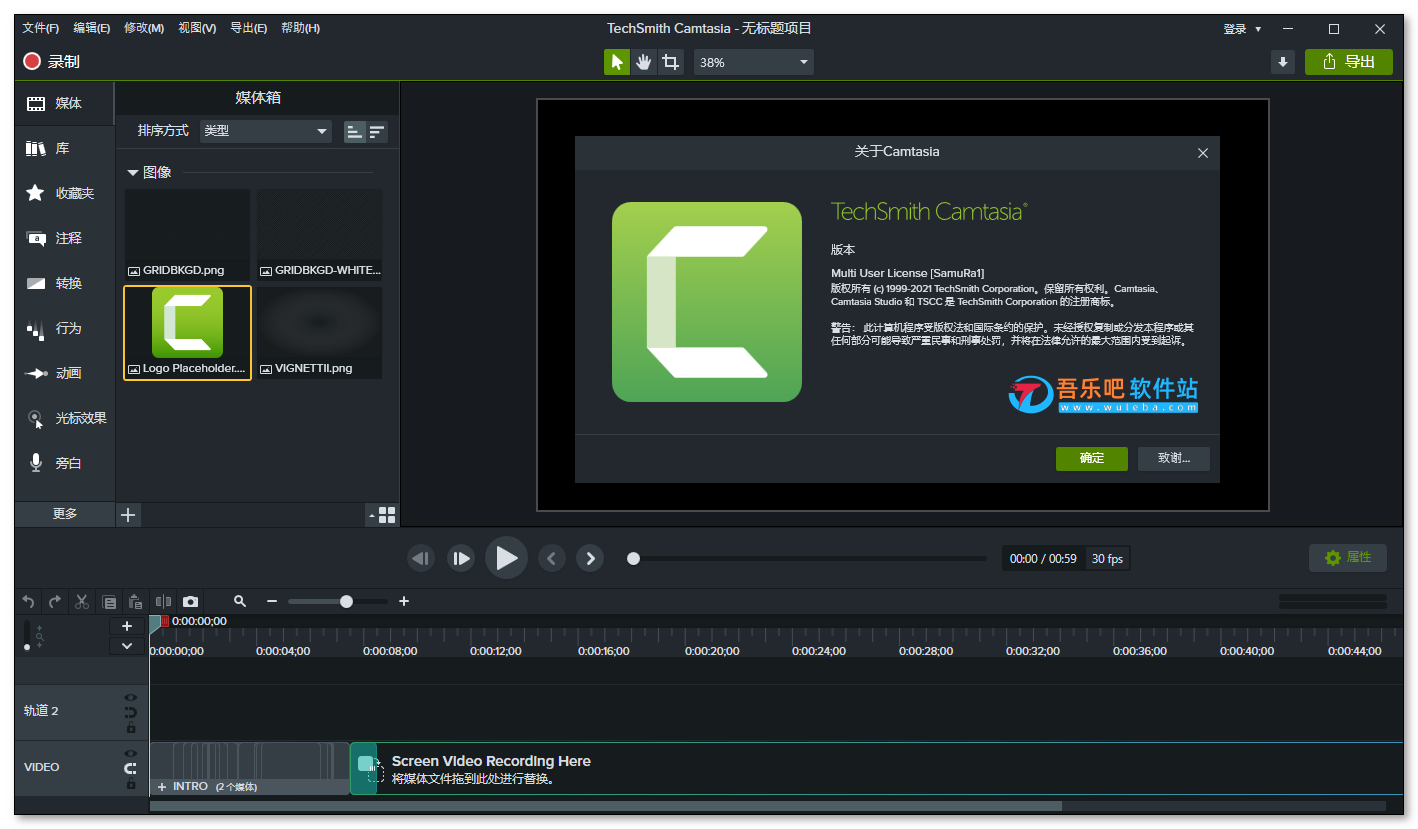This screenshot has width=1418, height=829.
Task: Open the 38% canvas zoom dropdown
Action: coord(754,62)
